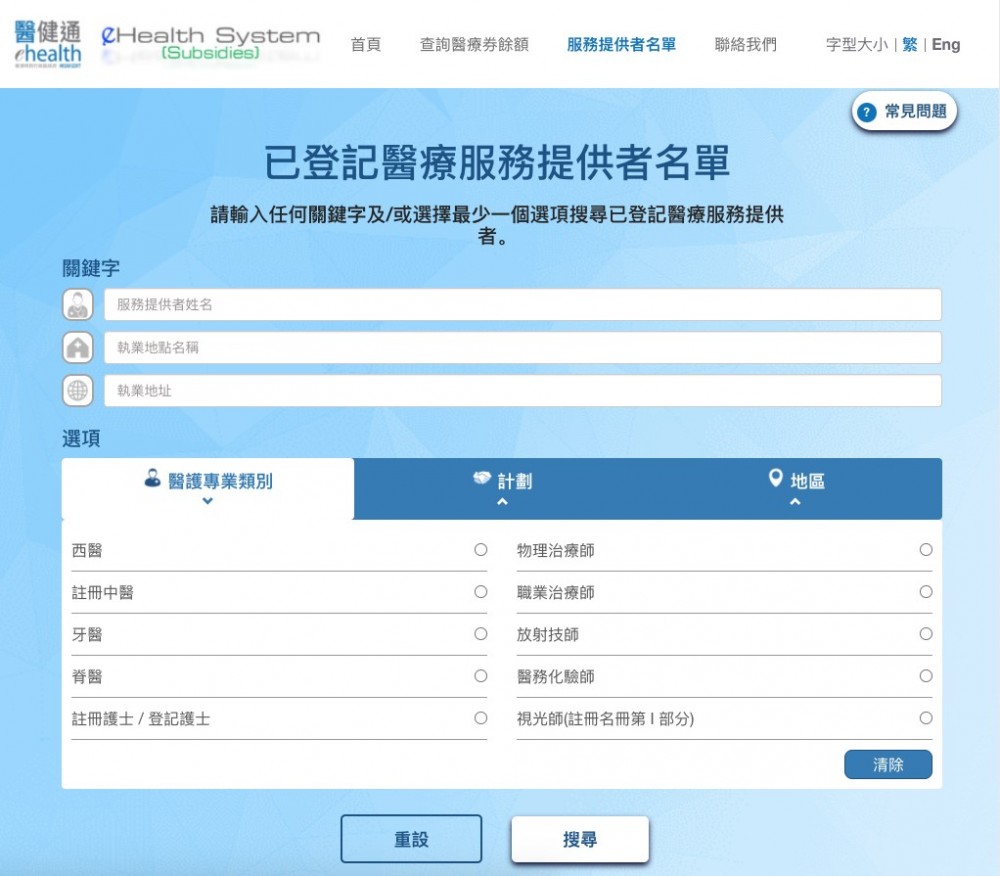Select the 物理治療師 radio option

(x=926, y=550)
